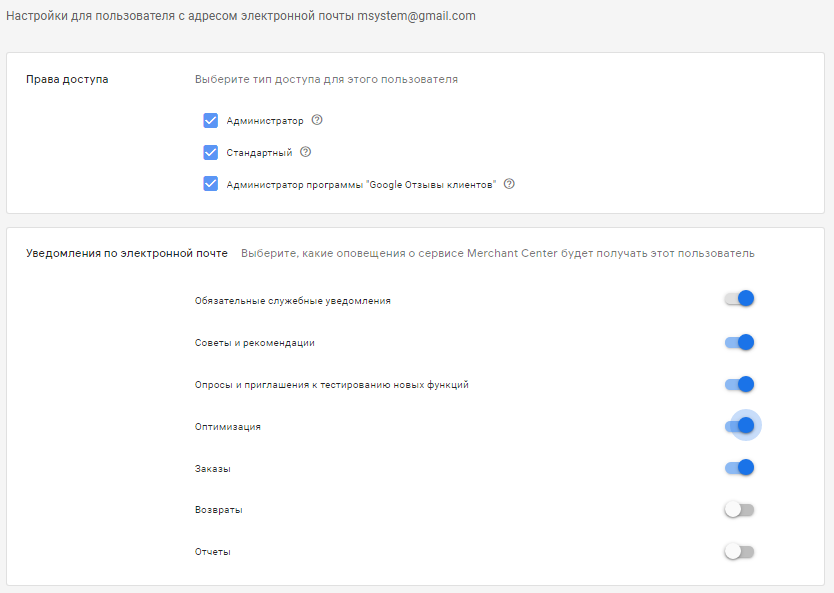Viewport: 834px width, 593px height.
Task: Enable the Отчеты notifications switch
Action: tap(739, 552)
